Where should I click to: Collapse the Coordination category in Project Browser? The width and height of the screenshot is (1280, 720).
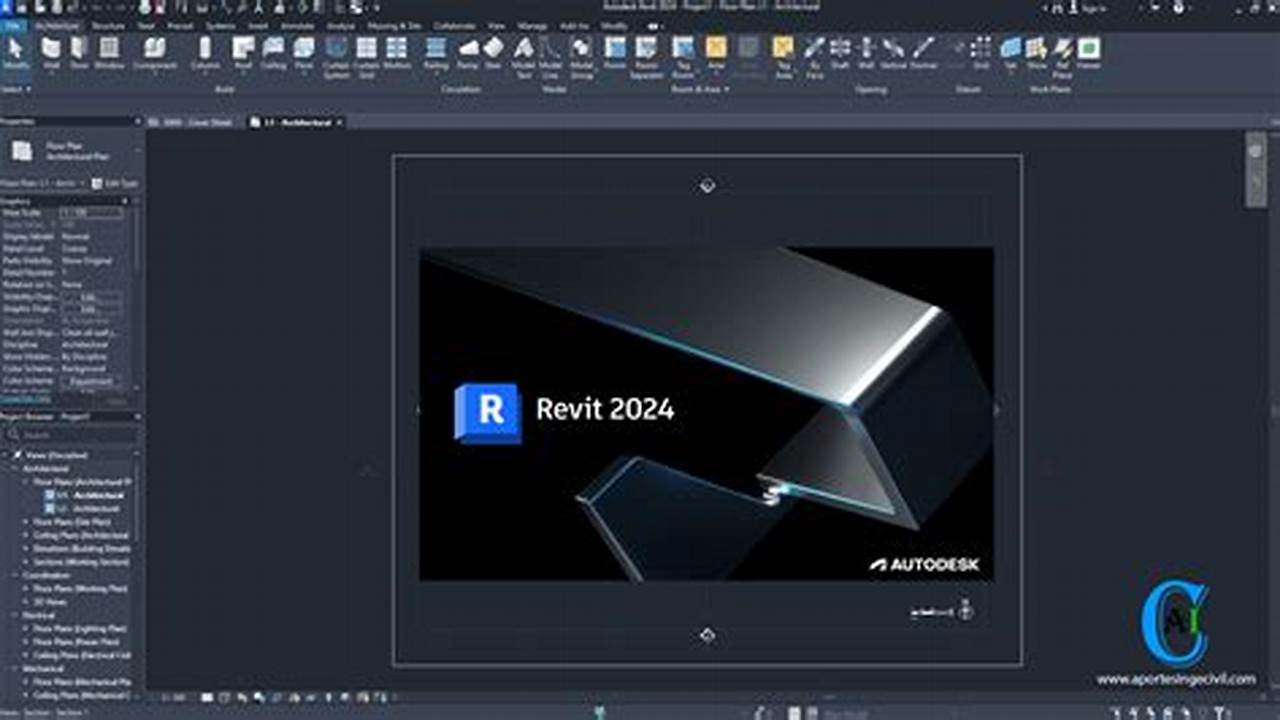14,573
